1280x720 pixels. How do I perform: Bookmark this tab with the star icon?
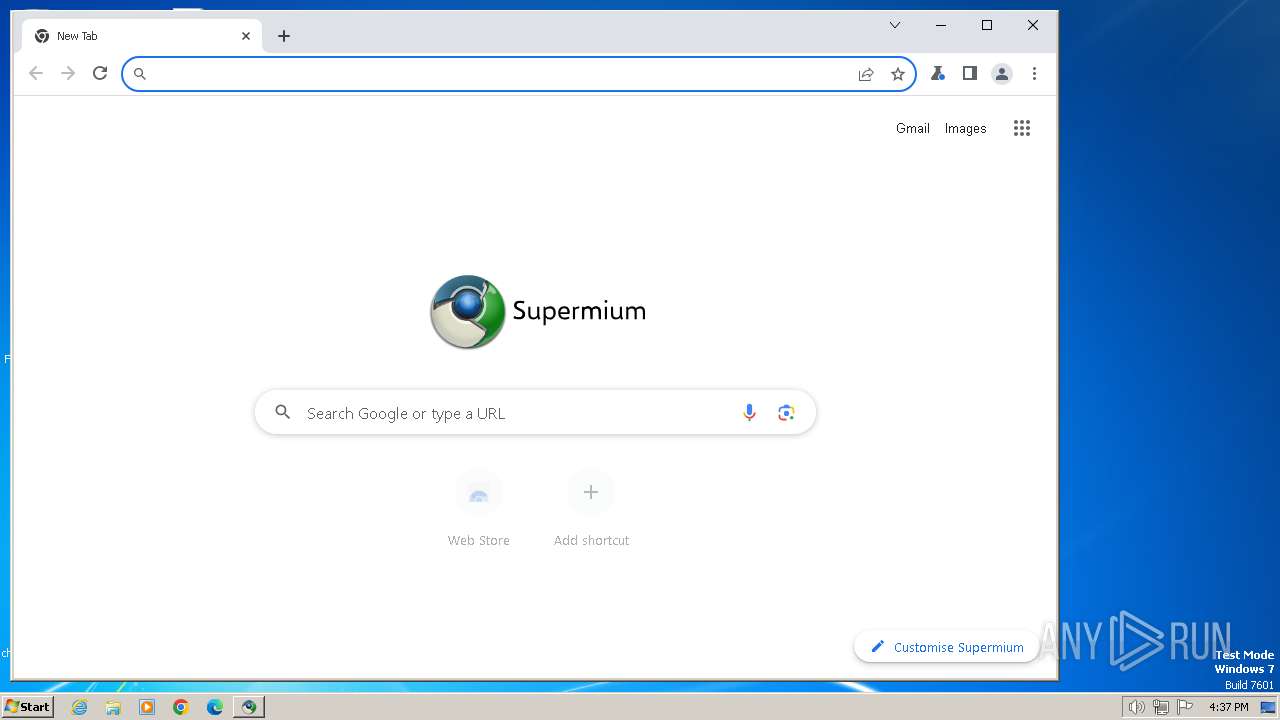coord(898,74)
